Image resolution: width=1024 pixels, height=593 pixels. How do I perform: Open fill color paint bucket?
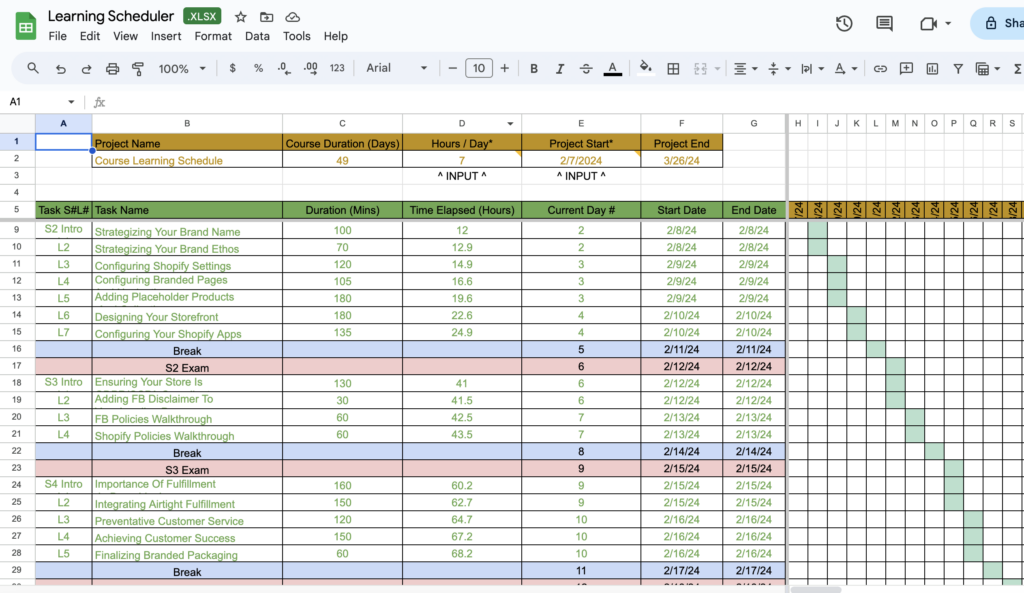click(x=645, y=68)
